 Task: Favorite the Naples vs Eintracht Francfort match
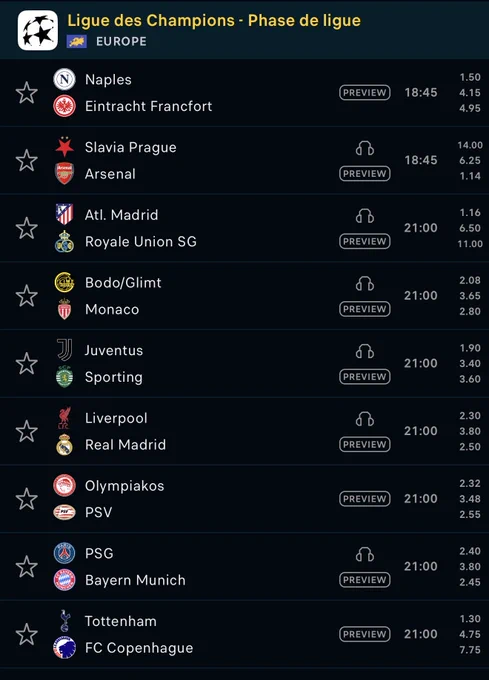pos(26,93)
